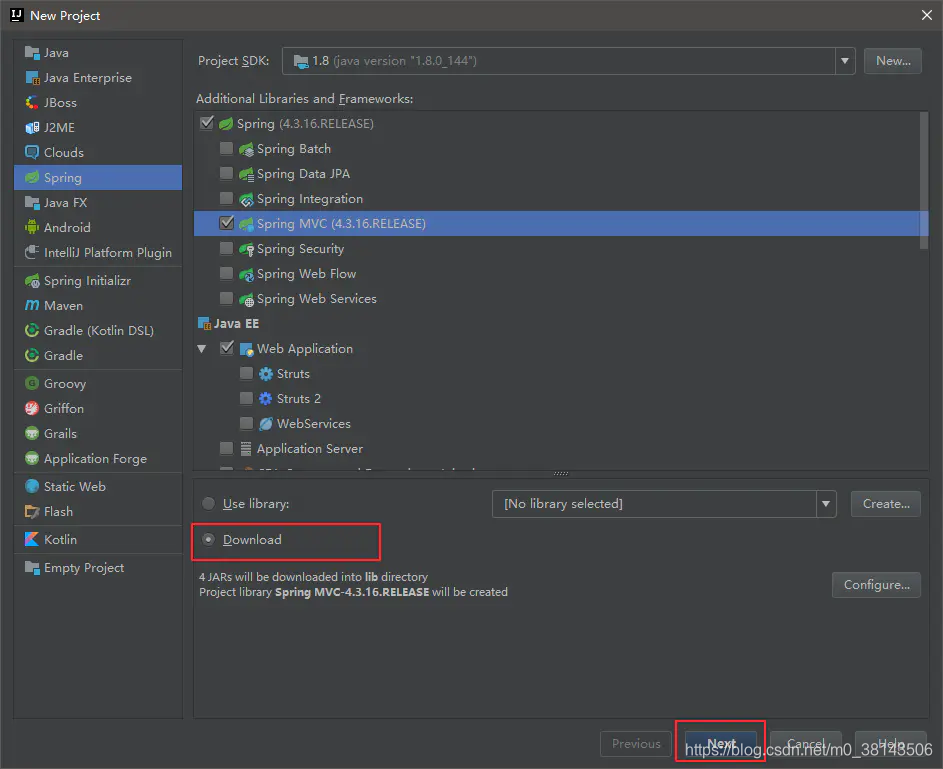The width and height of the screenshot is (943, 769).
Task: Pick the Static Web globe icon
Action: point(32,486)
